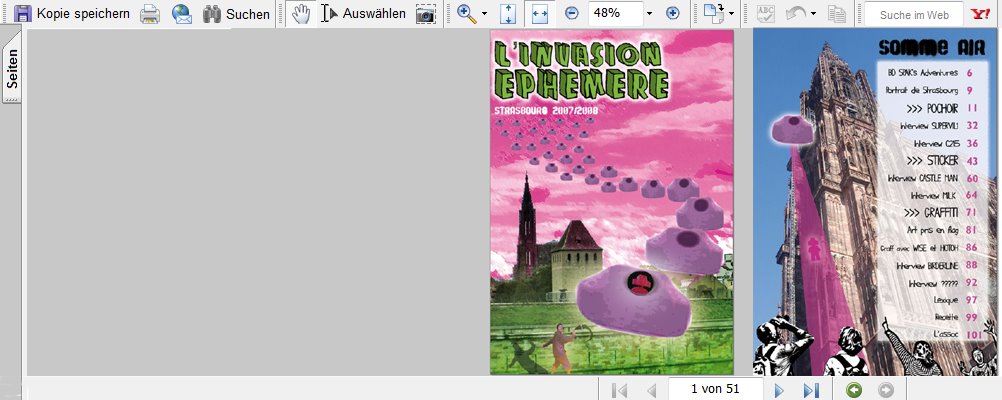Click Suche im Web field
1002x400 pixels.
pyautogui.click(x=914, y=14)
